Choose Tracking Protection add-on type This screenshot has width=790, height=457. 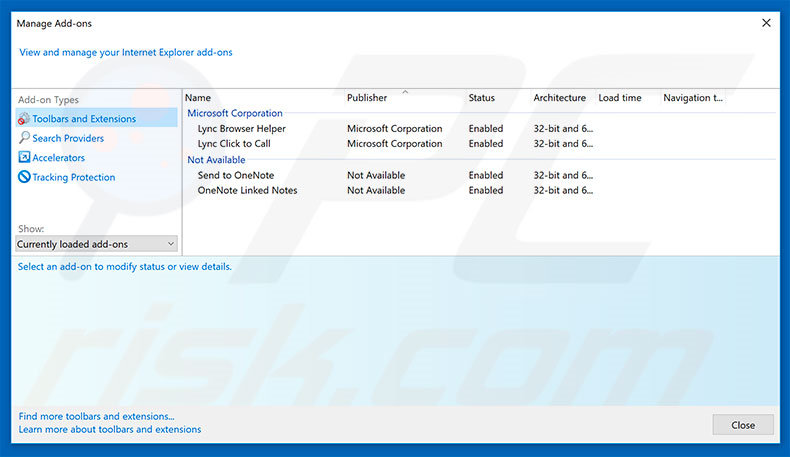(x=74, y=177)
